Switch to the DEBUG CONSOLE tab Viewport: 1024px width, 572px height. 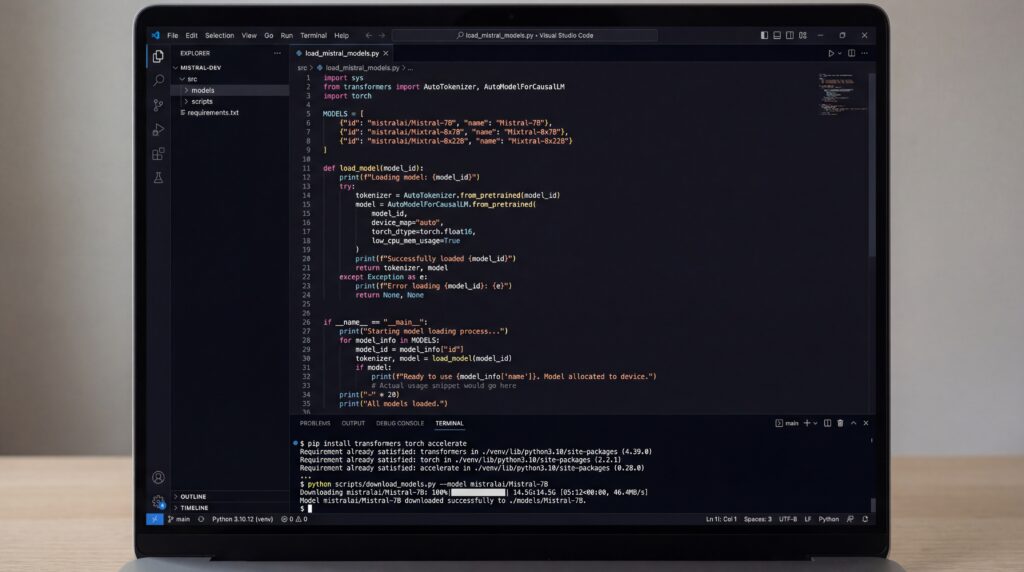pos(400,423)
